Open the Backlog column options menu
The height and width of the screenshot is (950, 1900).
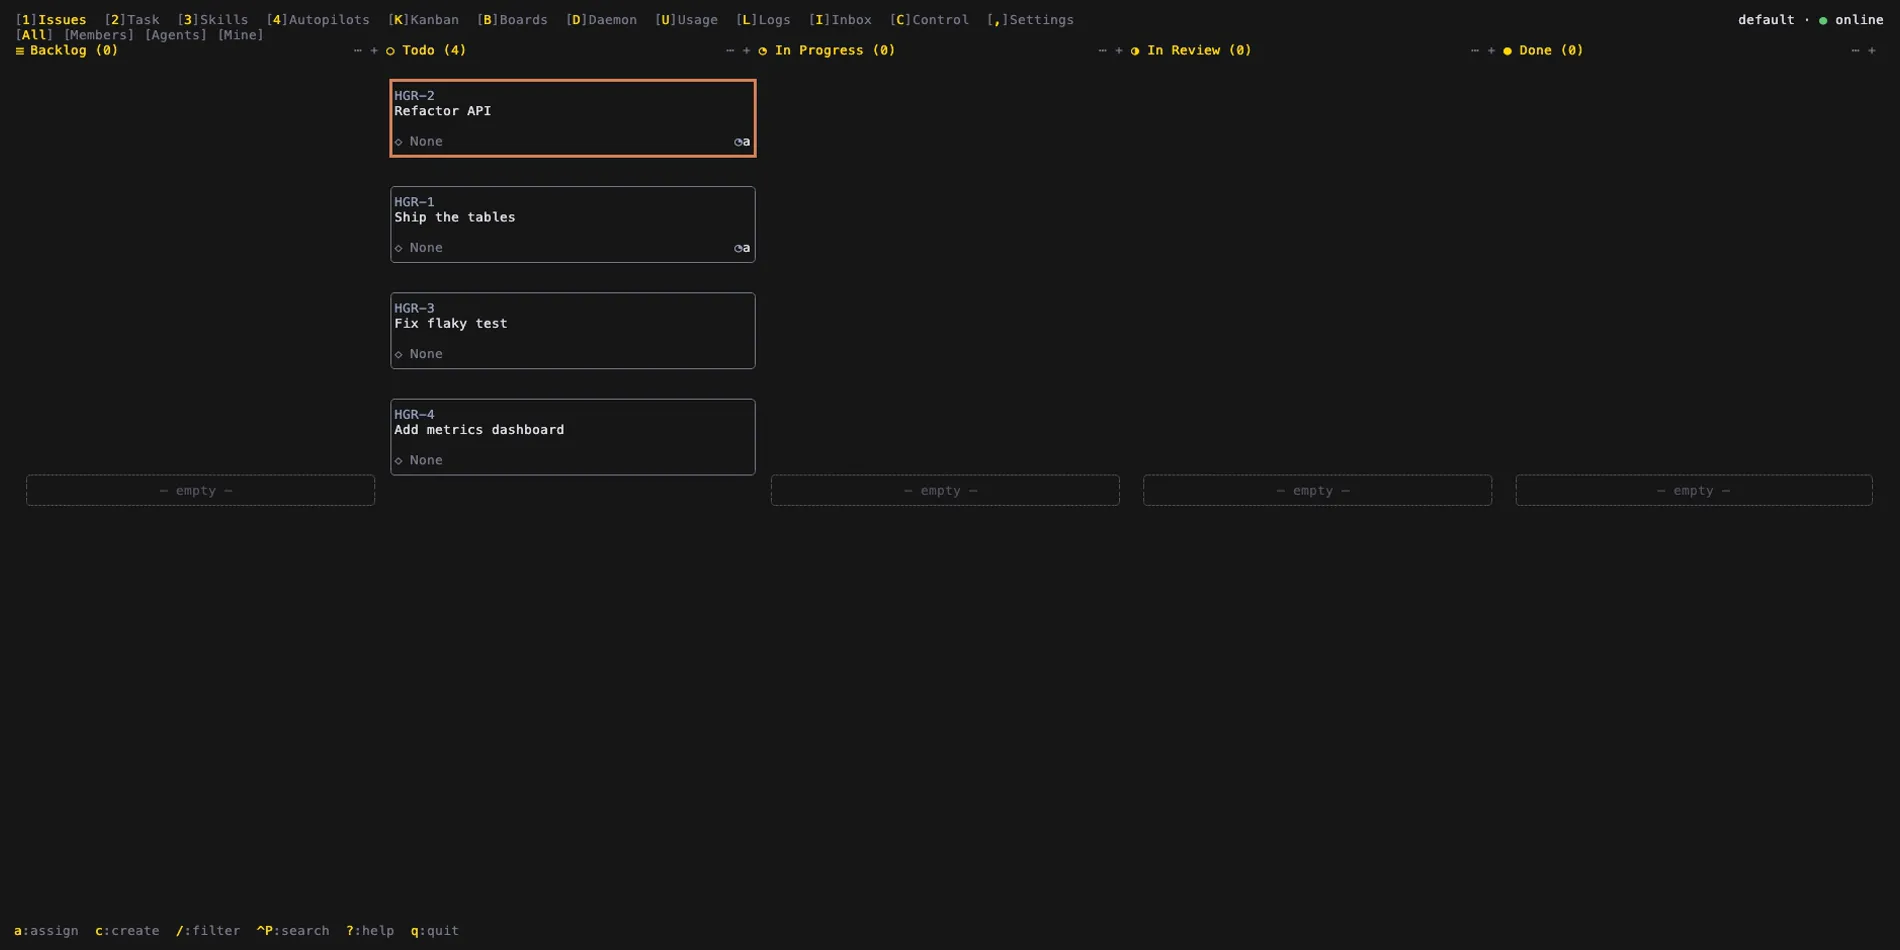click(x=358, y=51)
